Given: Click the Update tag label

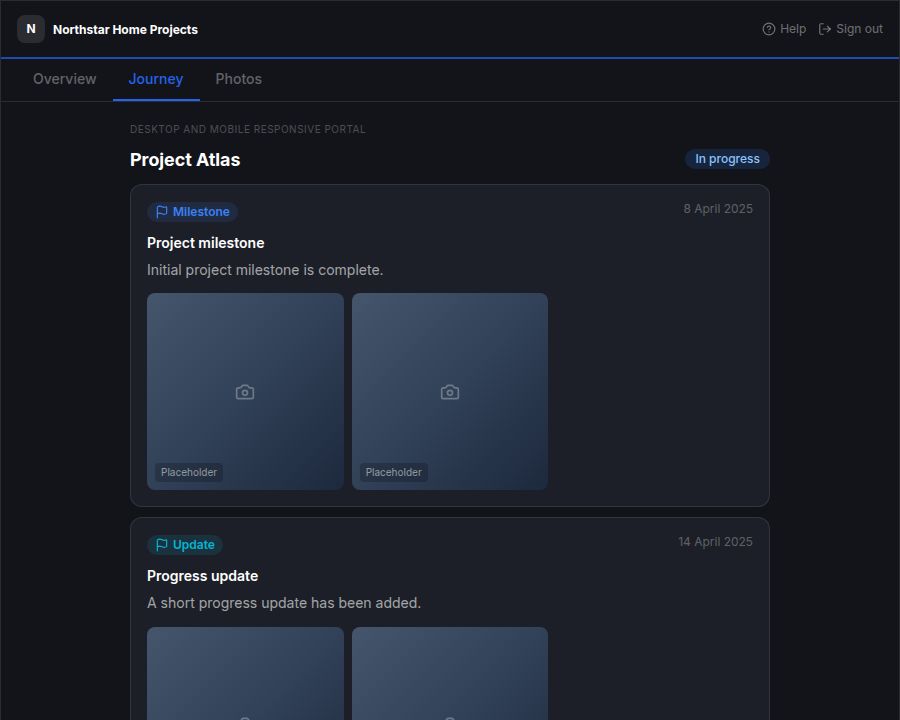Looking at the screenshot, I should click(193, 545).
